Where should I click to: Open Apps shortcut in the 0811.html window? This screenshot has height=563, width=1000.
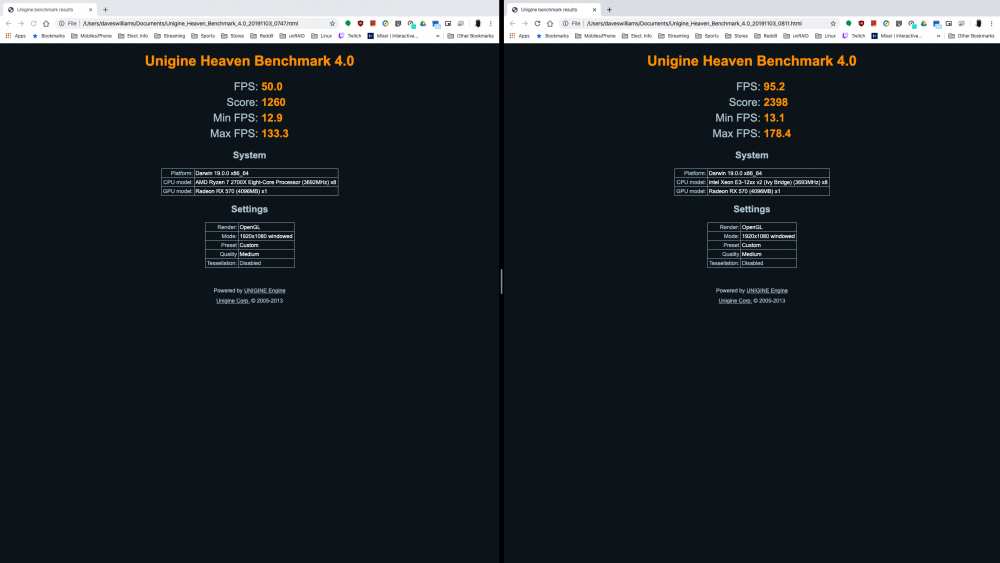point(519,36)
